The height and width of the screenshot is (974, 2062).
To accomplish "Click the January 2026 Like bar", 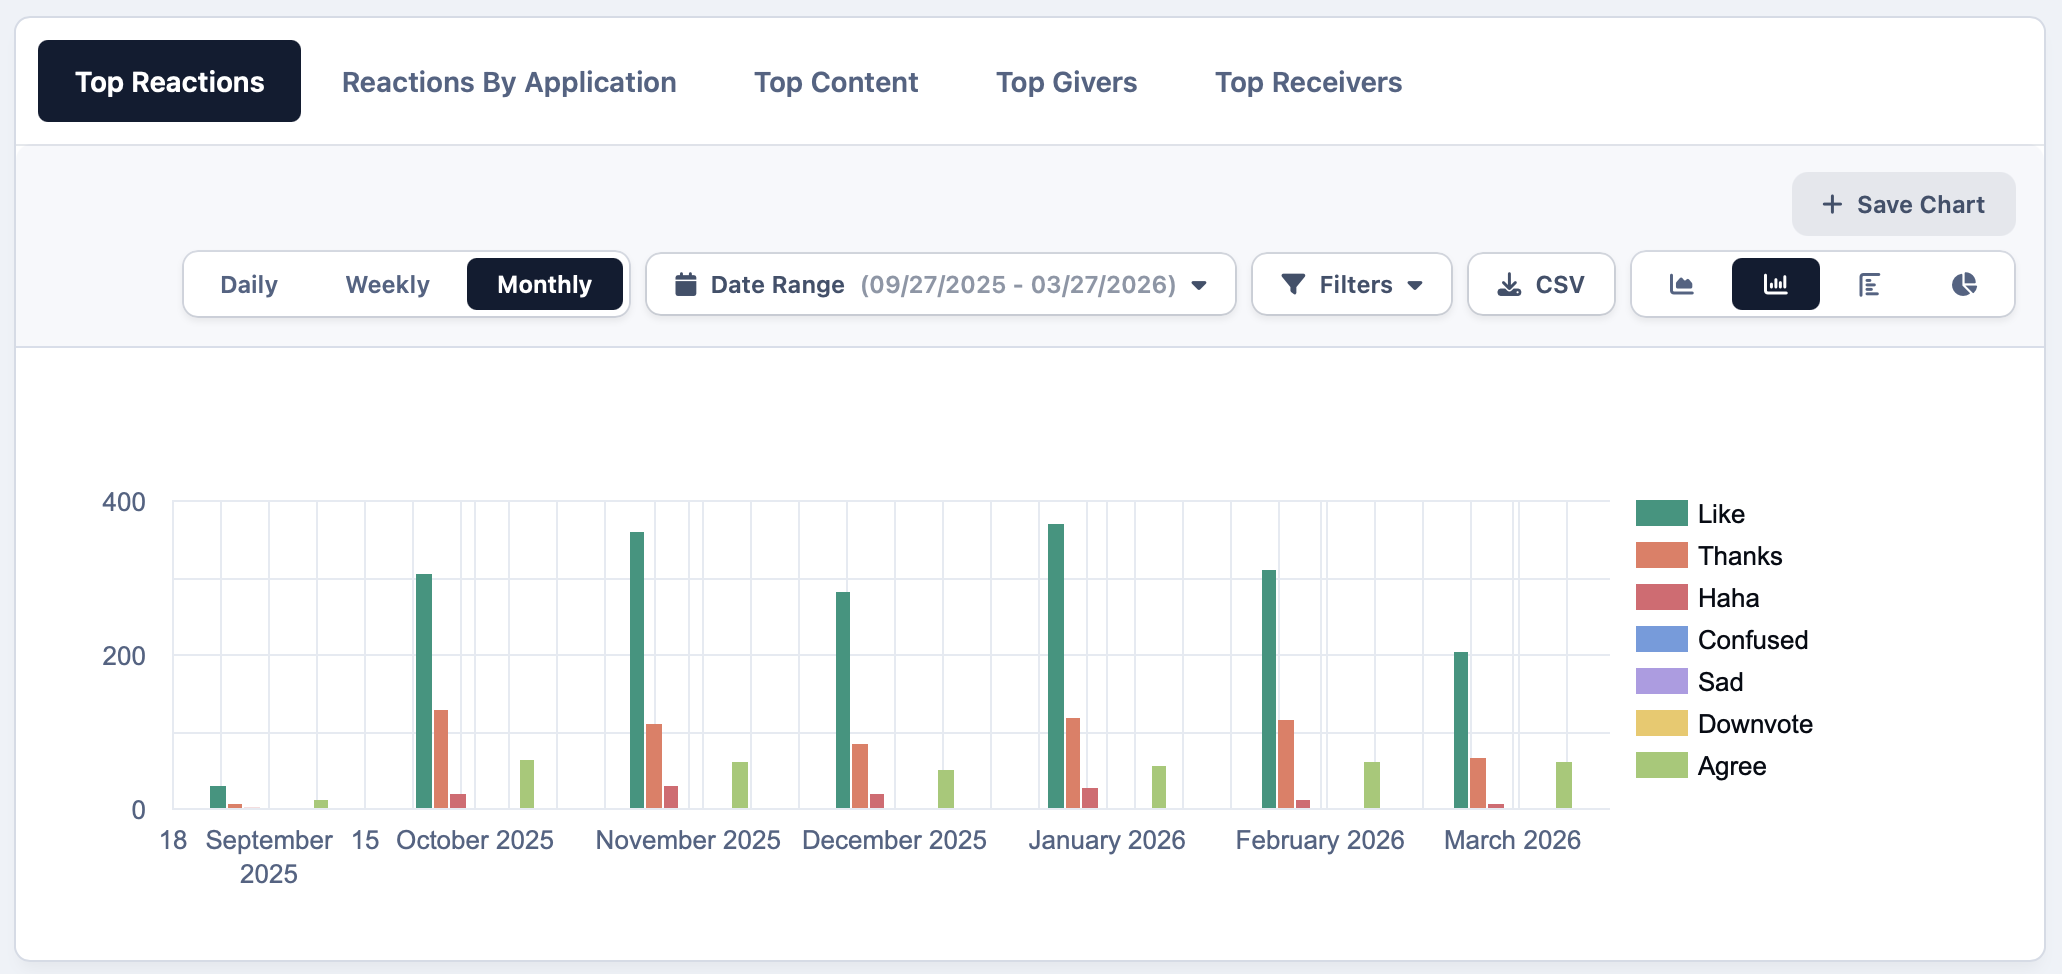I will coord(1056,666).
